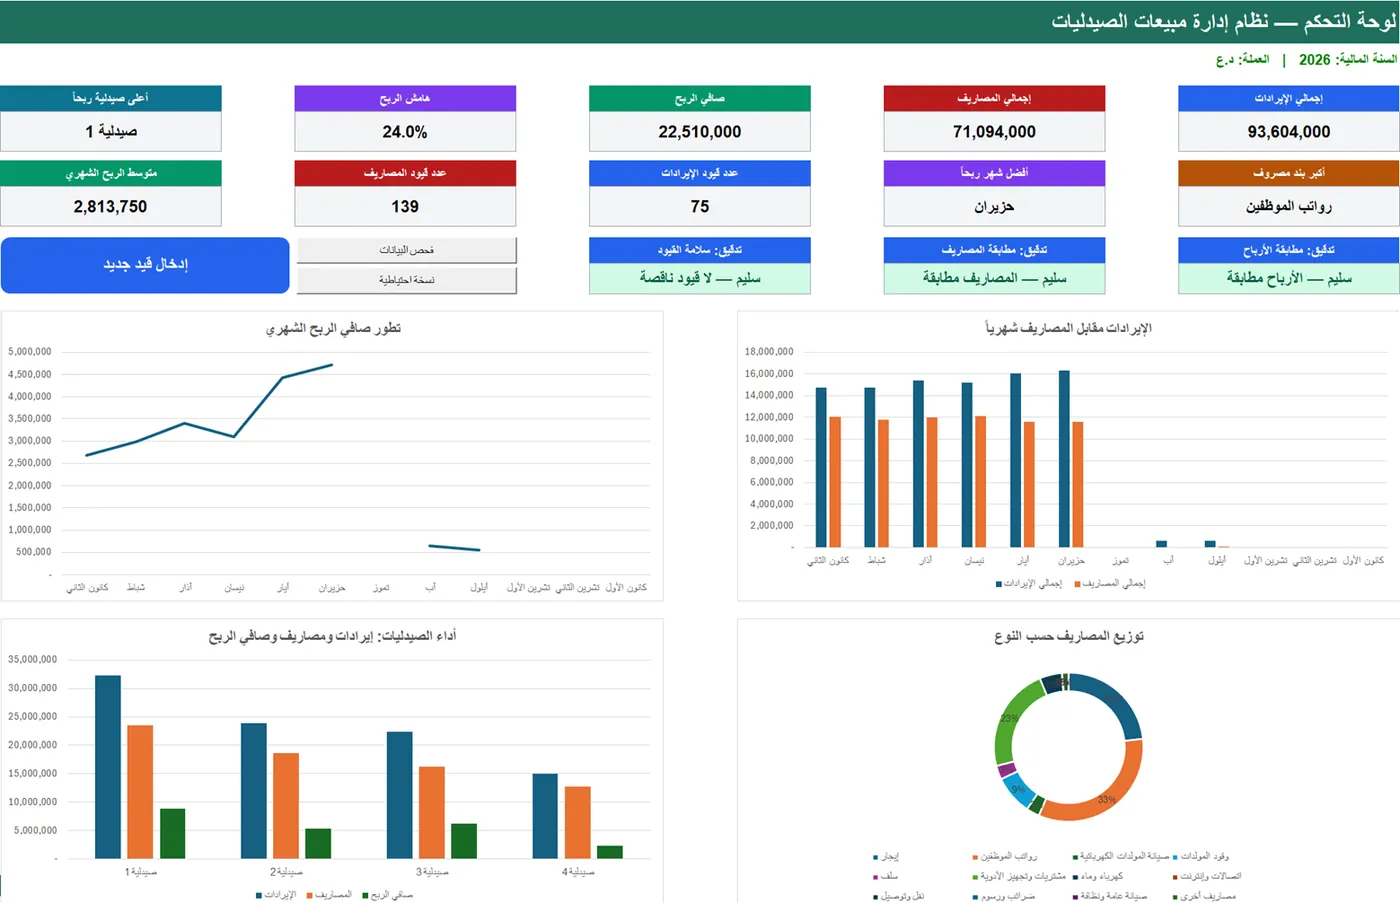Click 'إيجار' legend entry

click(886, 857)
